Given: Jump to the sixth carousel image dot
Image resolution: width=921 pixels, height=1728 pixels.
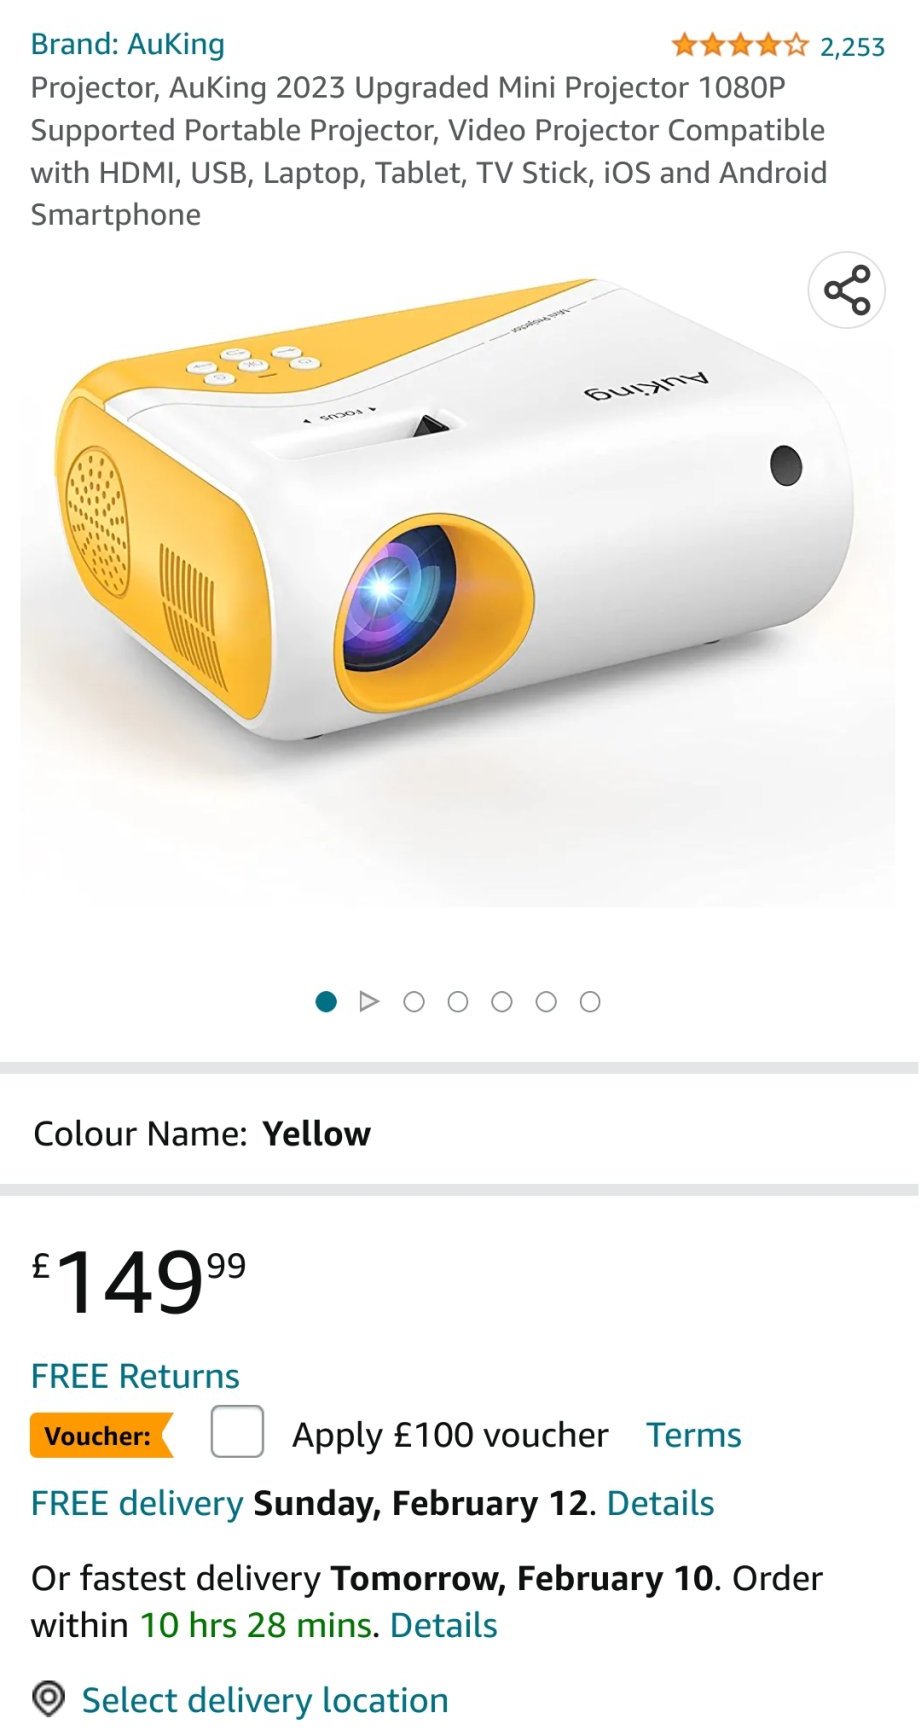Looking at the screenshot, I should tap(546, 1001).
